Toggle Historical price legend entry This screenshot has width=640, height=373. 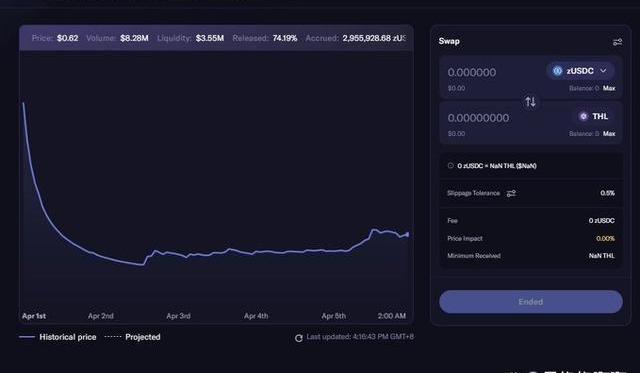(58, 337)
